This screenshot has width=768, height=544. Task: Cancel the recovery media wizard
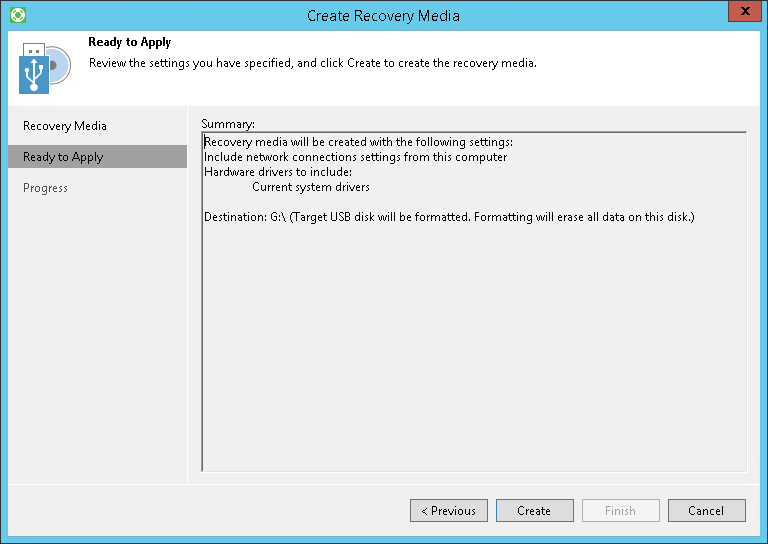[x=706, y=511]
